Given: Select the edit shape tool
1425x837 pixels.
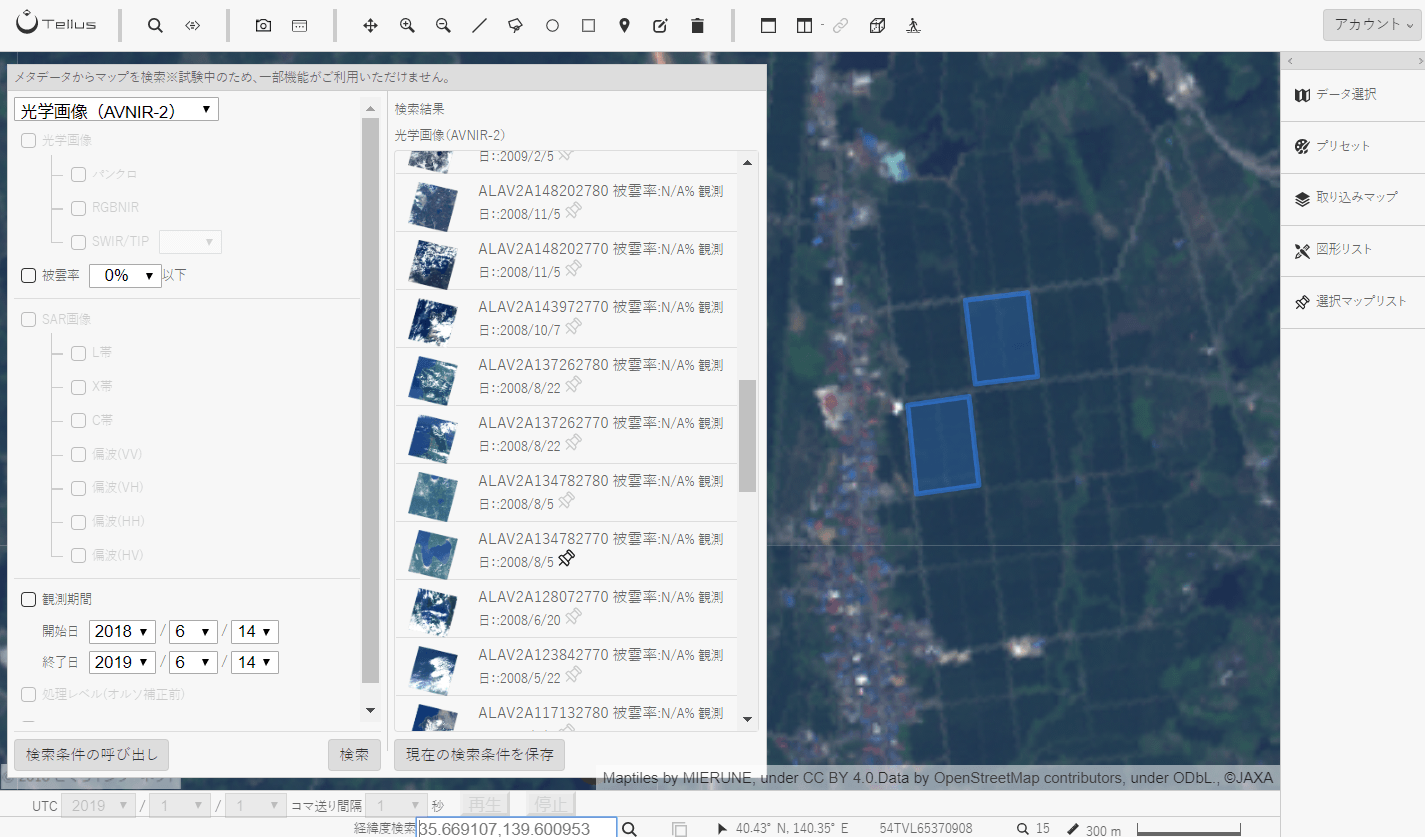Looking at the screenshot, I should [x=660, y=26].
